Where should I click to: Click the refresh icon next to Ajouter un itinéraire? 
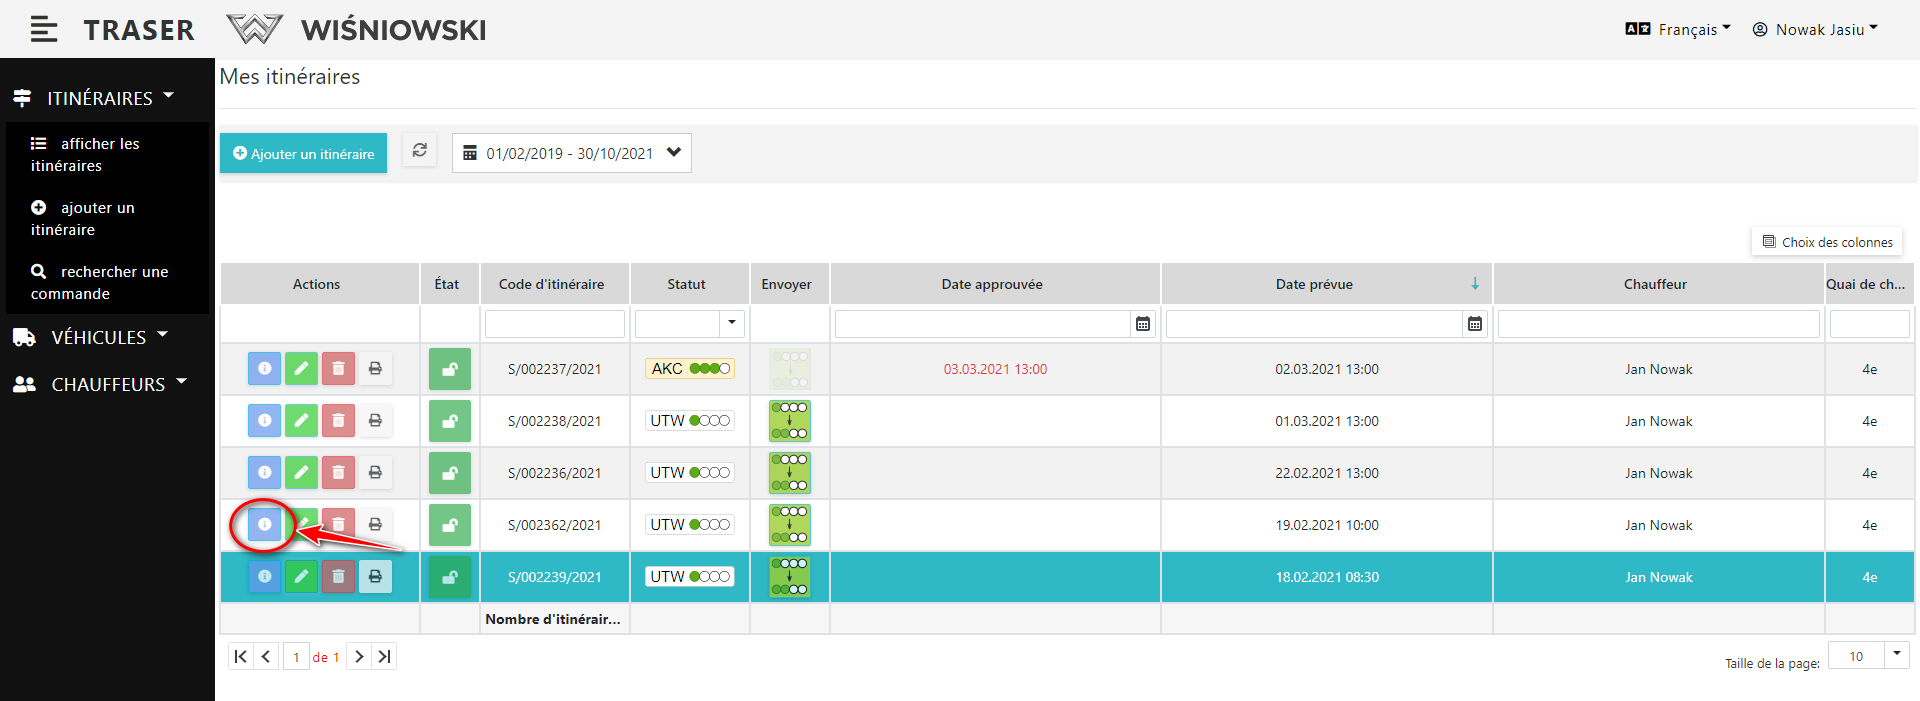click(420, 151)
